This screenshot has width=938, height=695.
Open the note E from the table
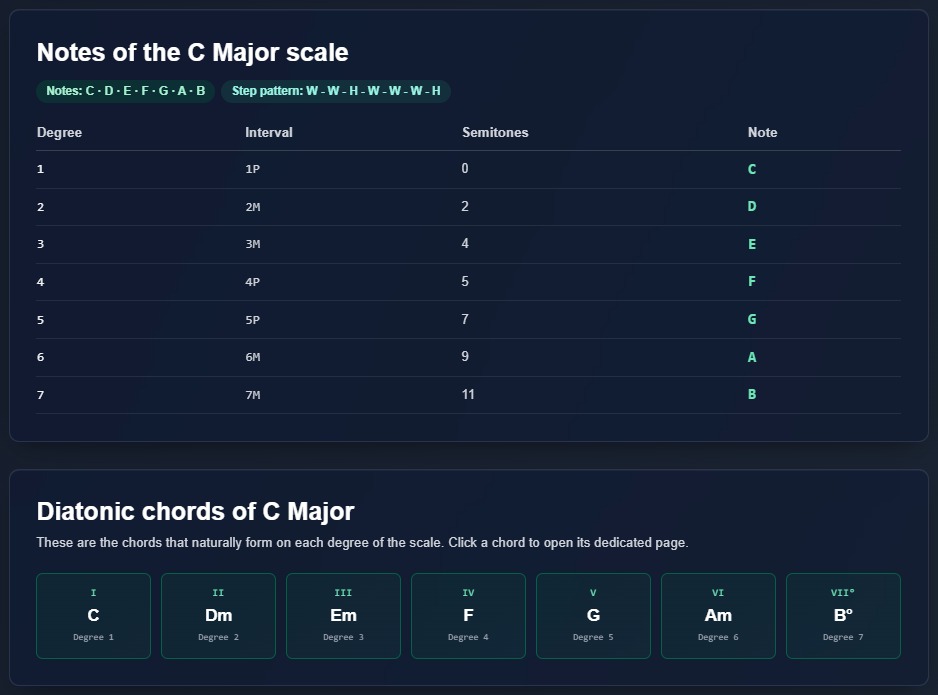[x=751, y=244]
